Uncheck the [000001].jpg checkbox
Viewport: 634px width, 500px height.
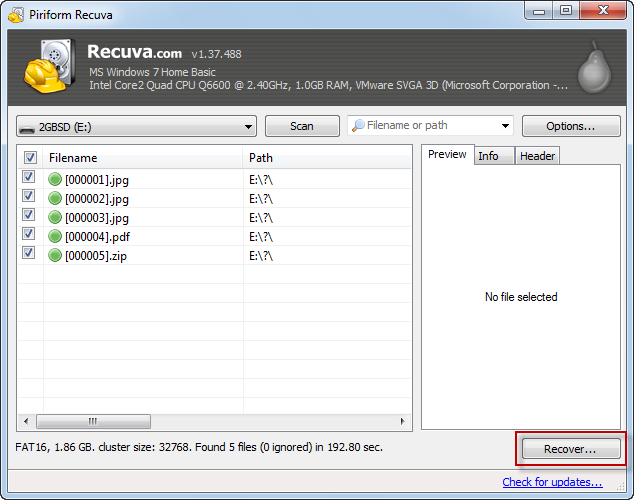pyautogui.click(x=28, y=177)
